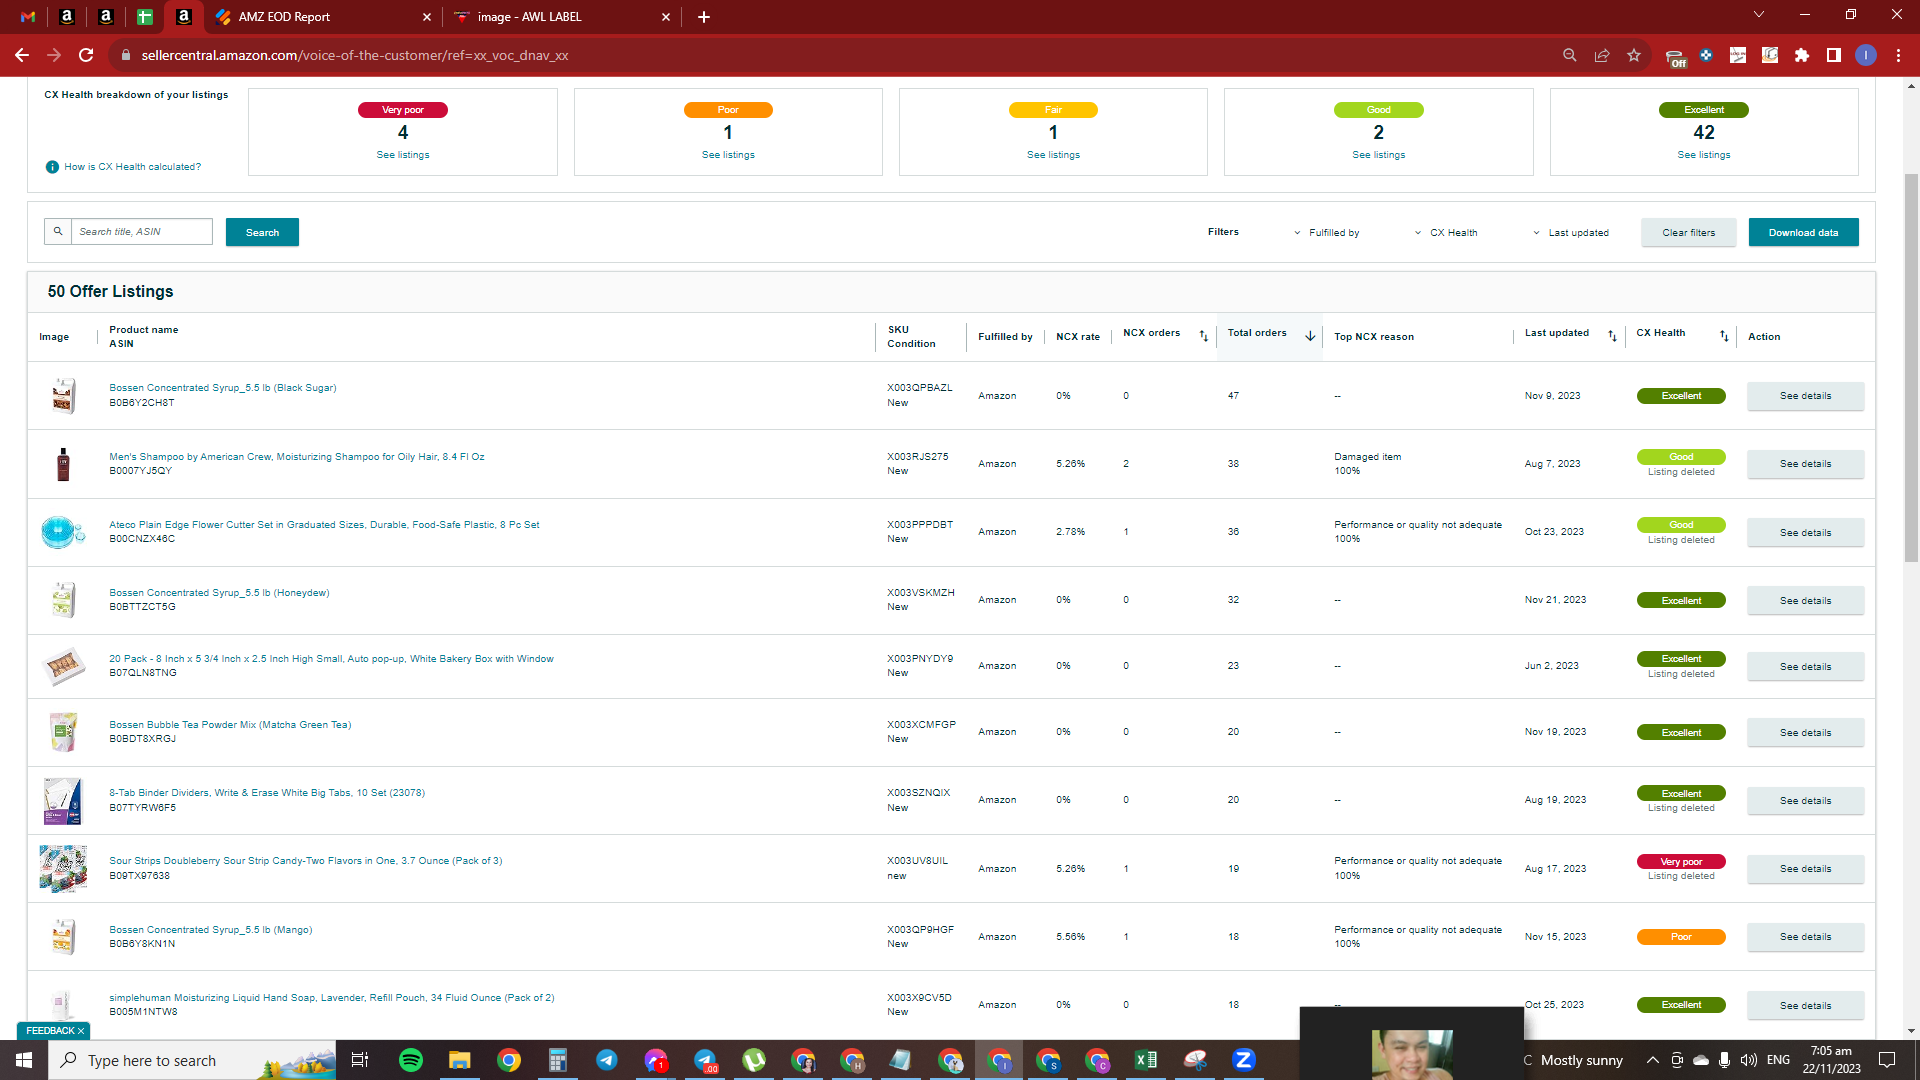Open a new browser tab
Screen dimensions: 1920x1080
click(704, 17)
